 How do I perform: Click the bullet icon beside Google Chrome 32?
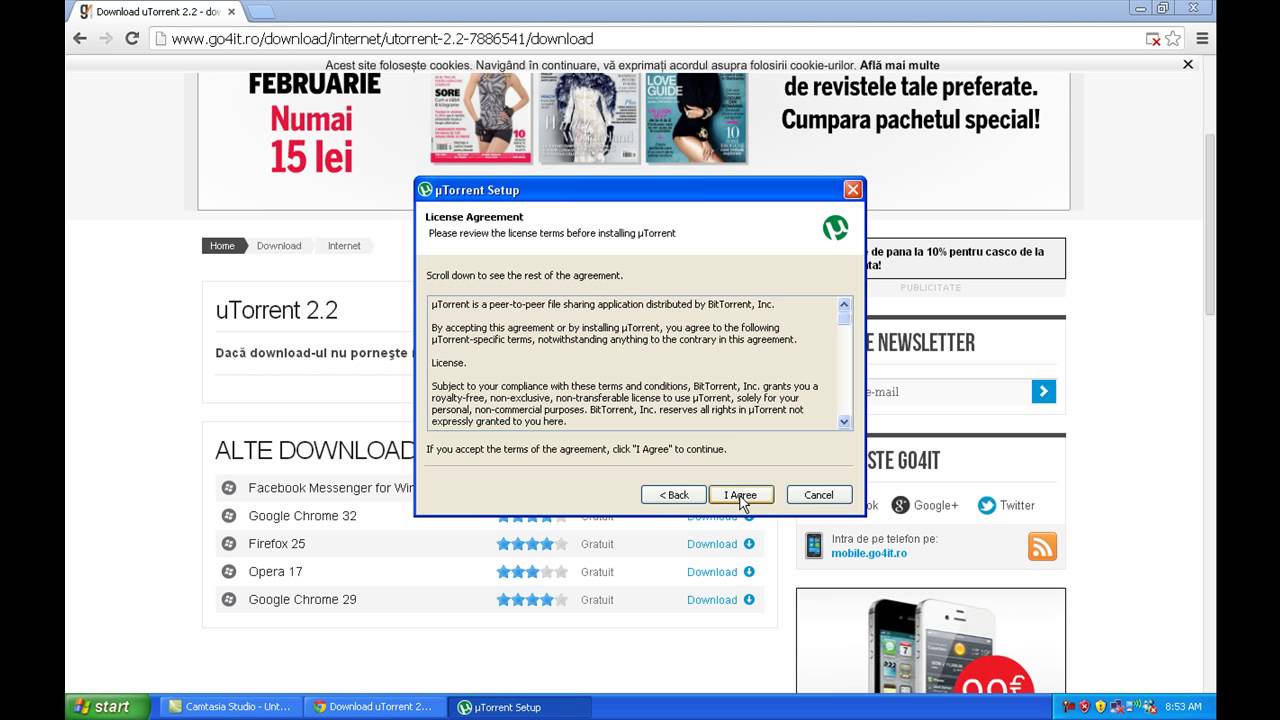click(x=229, y=516)
